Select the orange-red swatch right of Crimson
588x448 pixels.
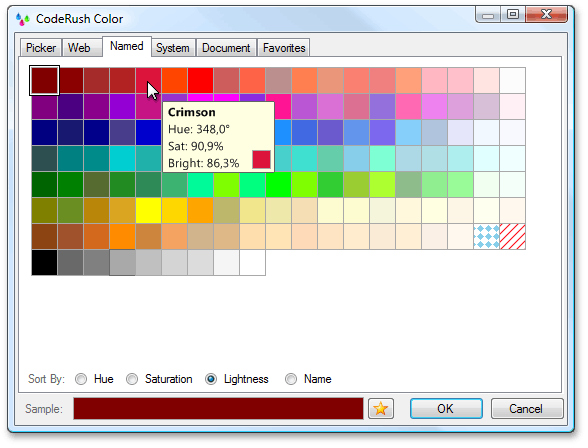point(174,80)
